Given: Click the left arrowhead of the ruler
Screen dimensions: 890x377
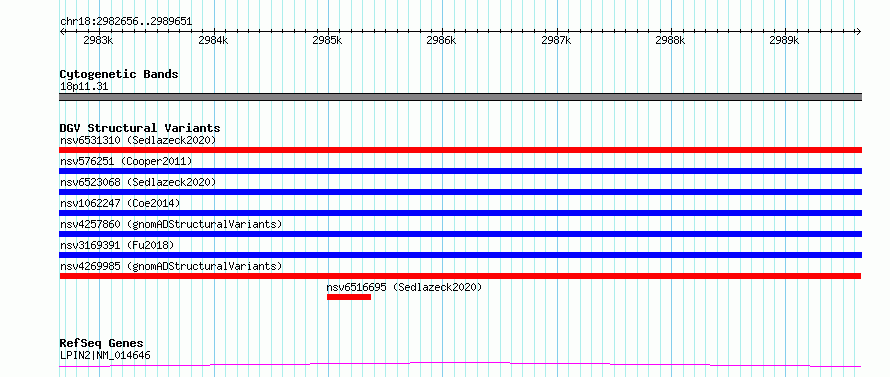Looking at the screenshot, I should [x=62, y=32].
